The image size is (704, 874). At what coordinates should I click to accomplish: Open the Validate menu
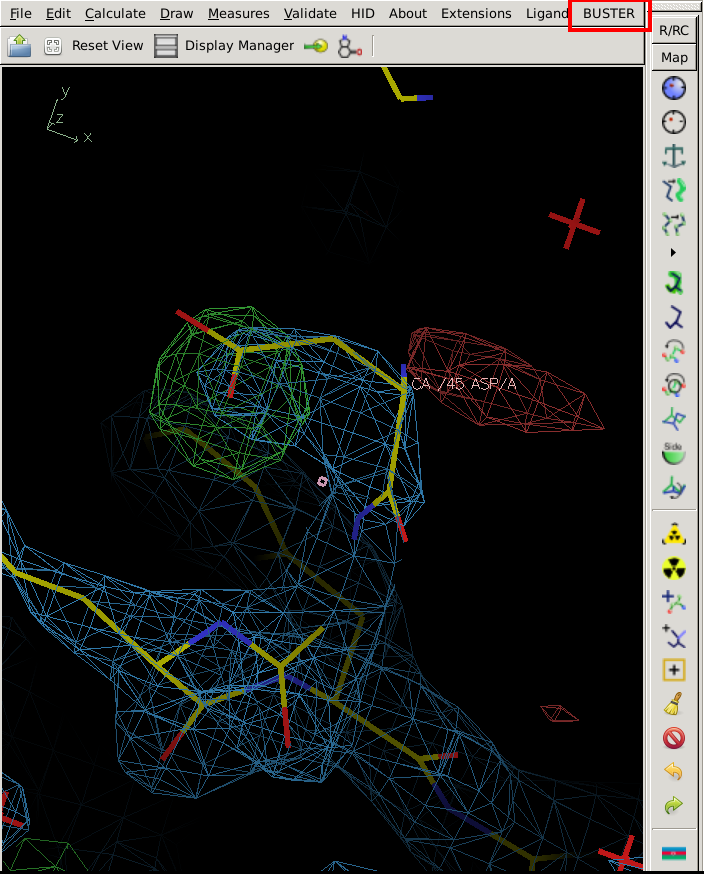point(310,13)
